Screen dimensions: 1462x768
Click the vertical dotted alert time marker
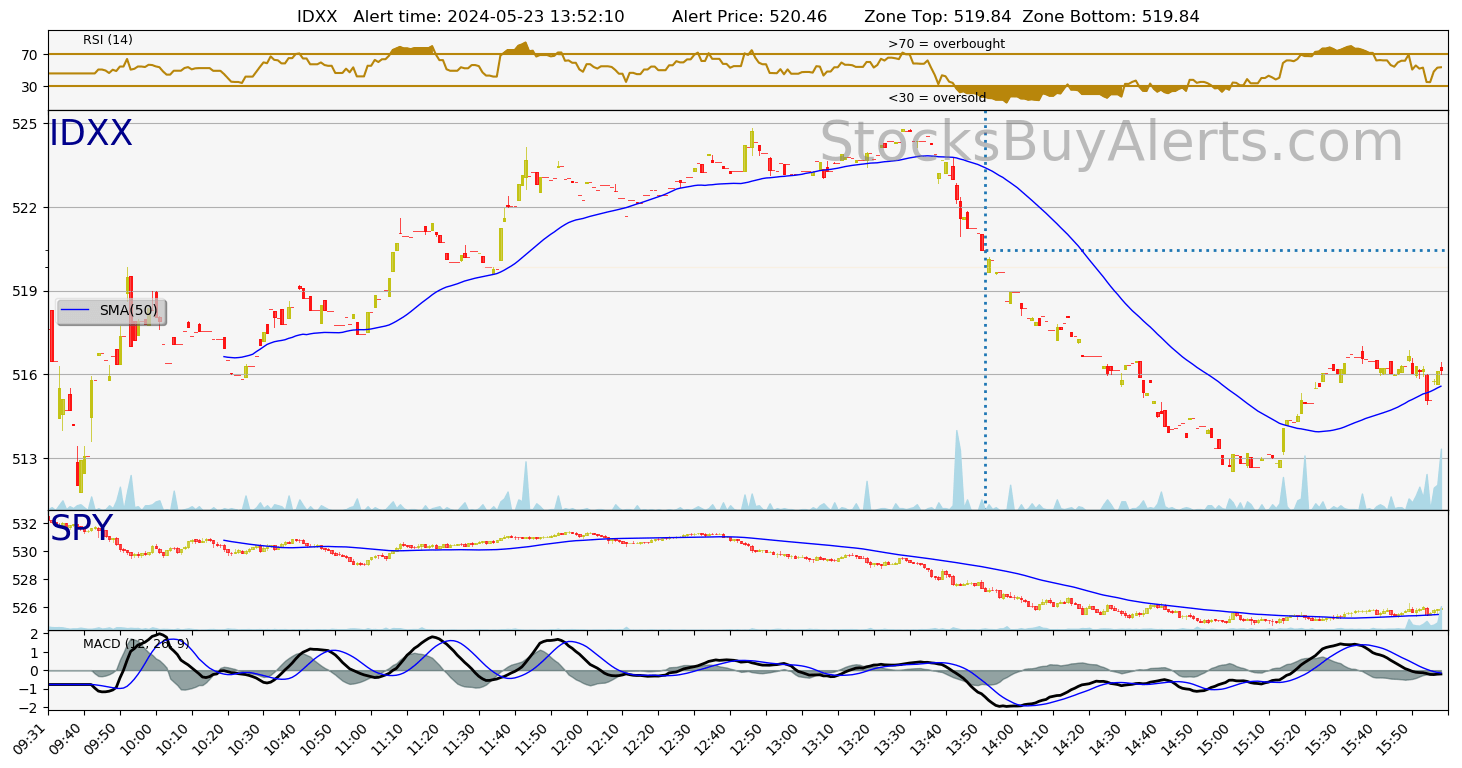985,310
